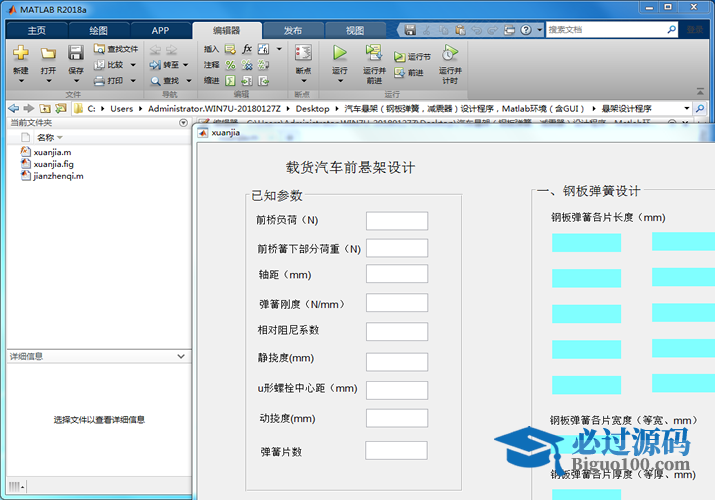This screenshot has width=715, height=500.
Task: Open the Compare (比较) dropdown arrow
Action: 133,65
